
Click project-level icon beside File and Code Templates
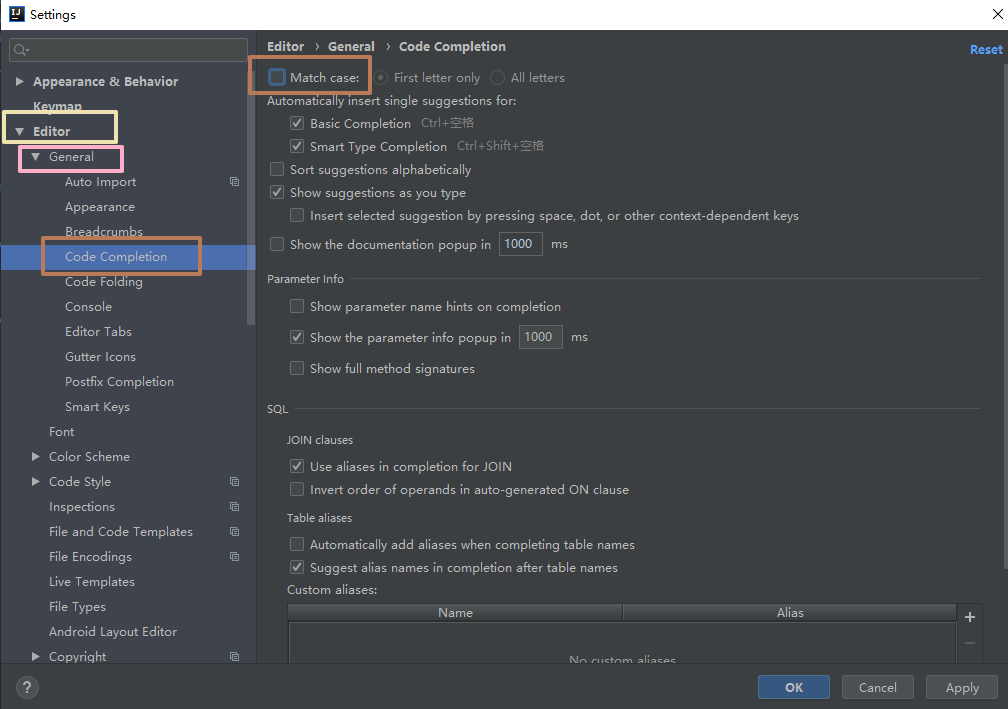click(235, 532)
